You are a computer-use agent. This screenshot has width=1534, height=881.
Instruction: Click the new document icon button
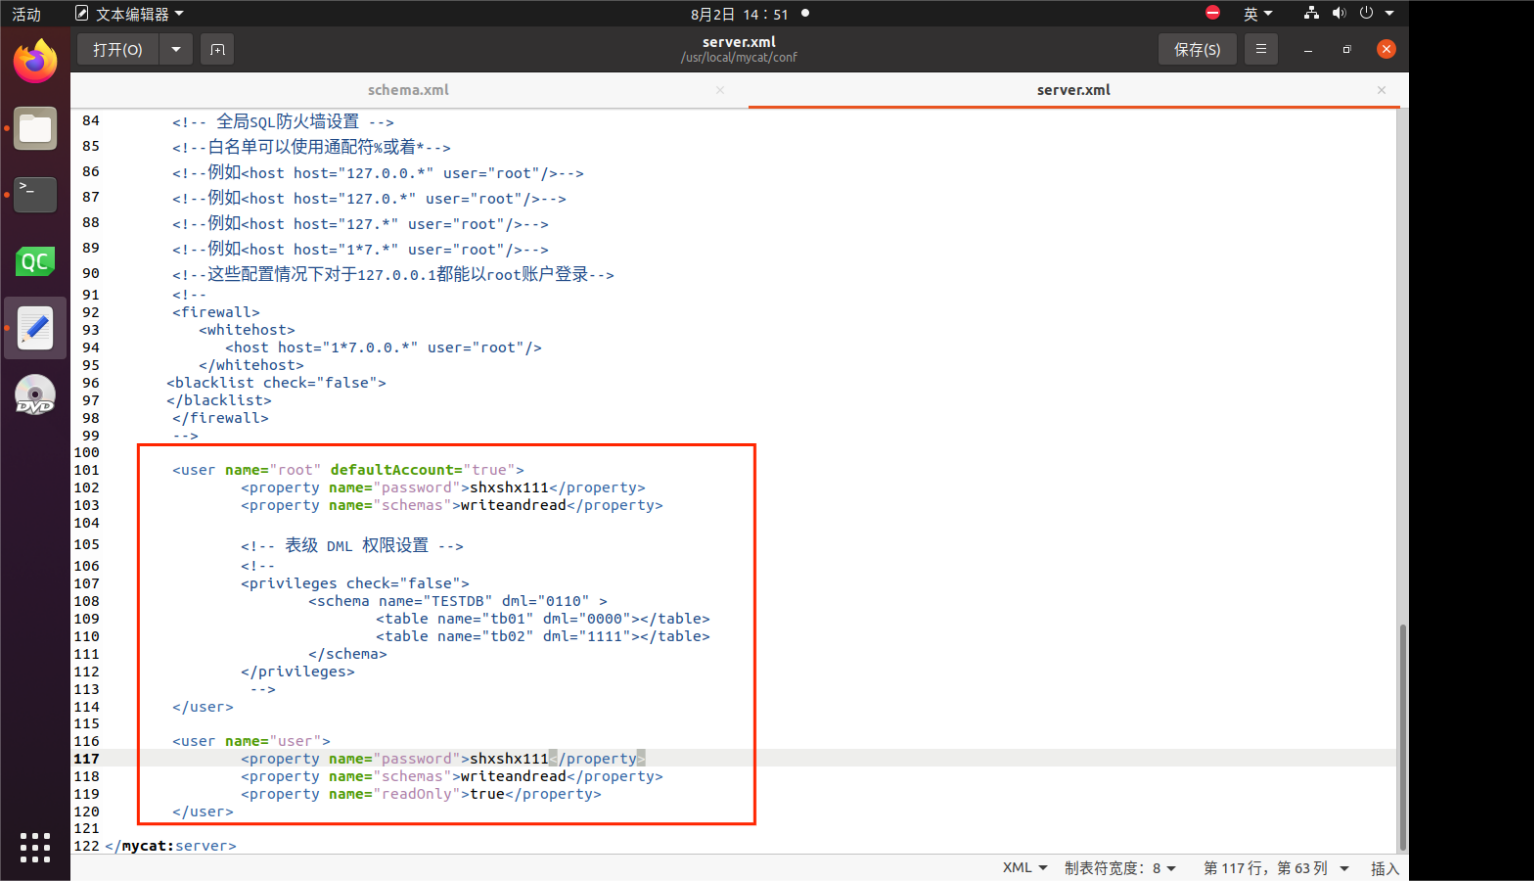pyautogui.click(x=217, y=49)
